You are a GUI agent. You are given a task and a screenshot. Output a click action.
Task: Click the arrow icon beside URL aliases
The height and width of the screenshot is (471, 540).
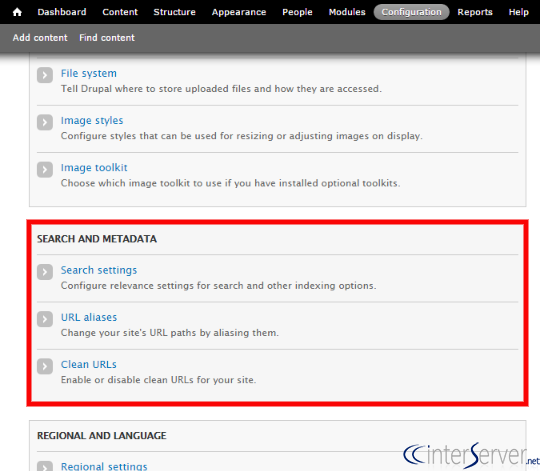point(45,319)
